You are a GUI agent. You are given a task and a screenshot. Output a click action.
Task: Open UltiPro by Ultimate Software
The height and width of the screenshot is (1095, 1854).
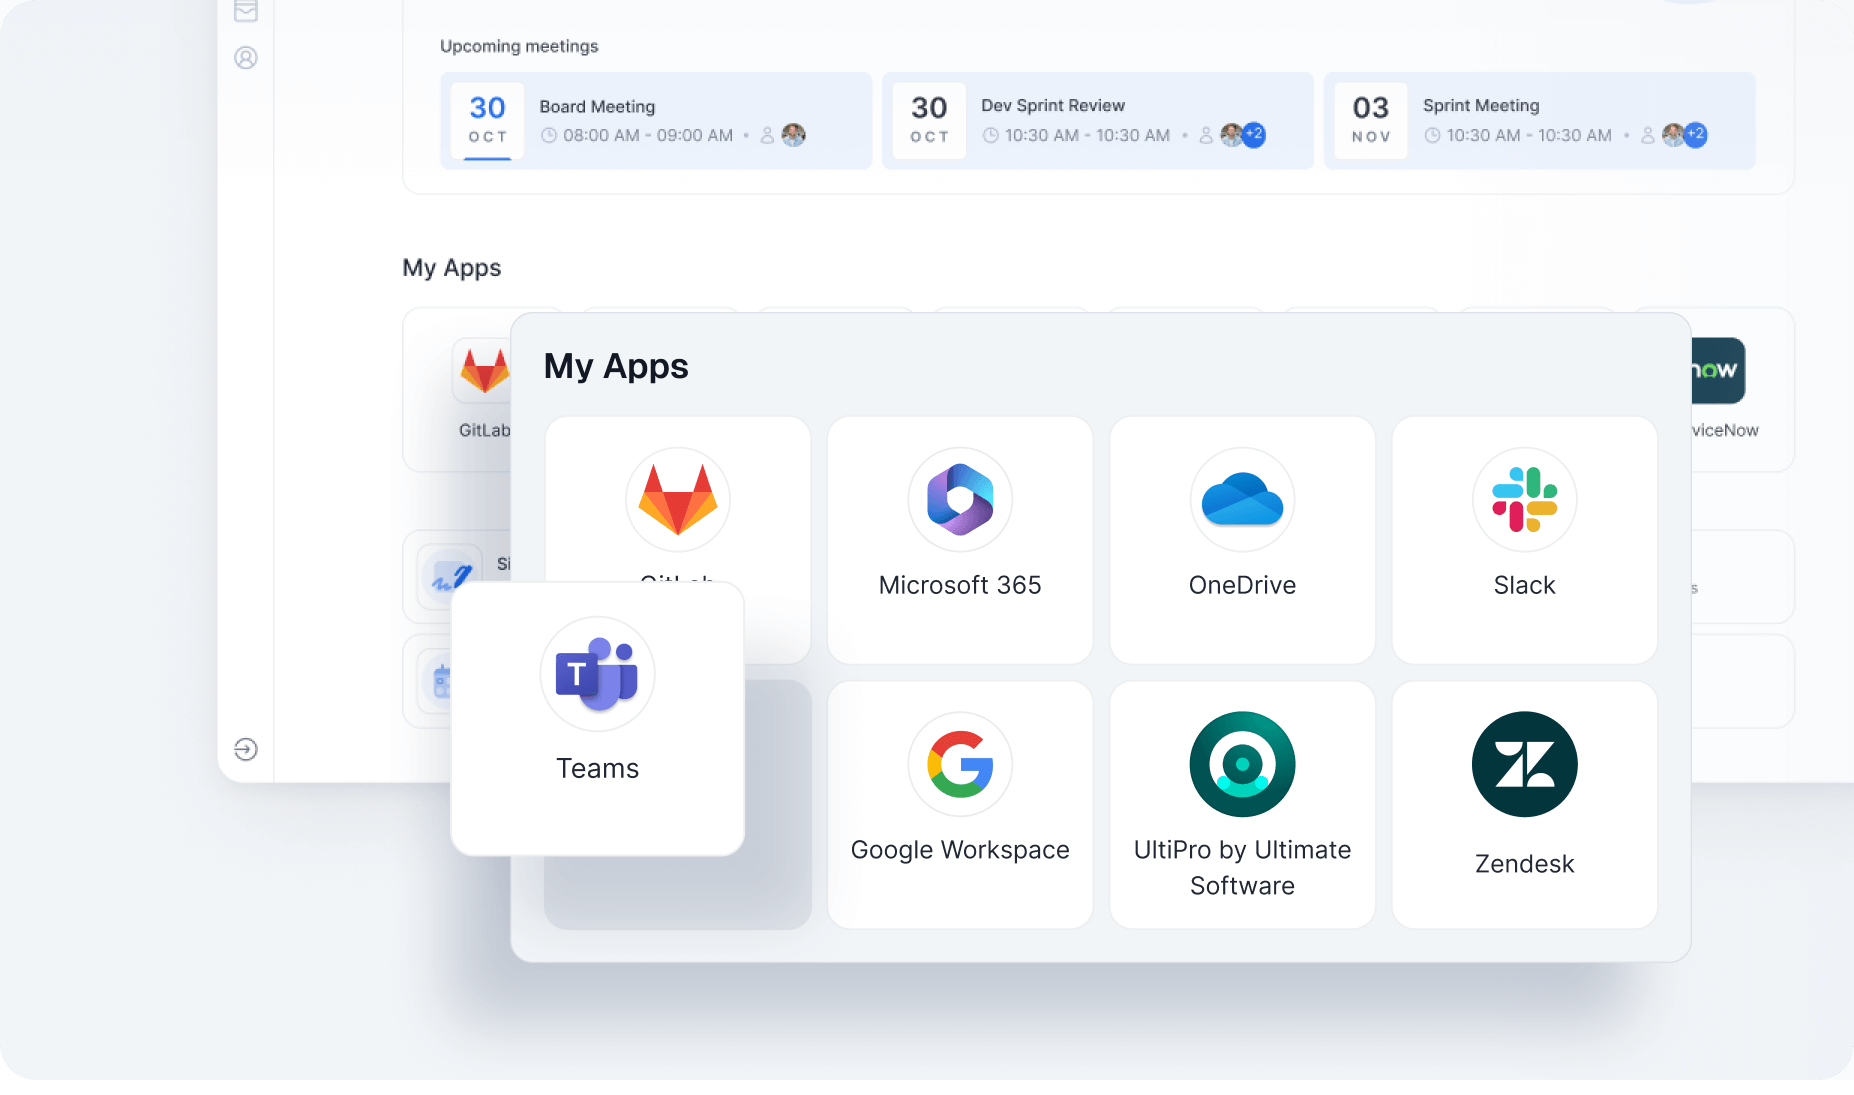pos(1242,805)
